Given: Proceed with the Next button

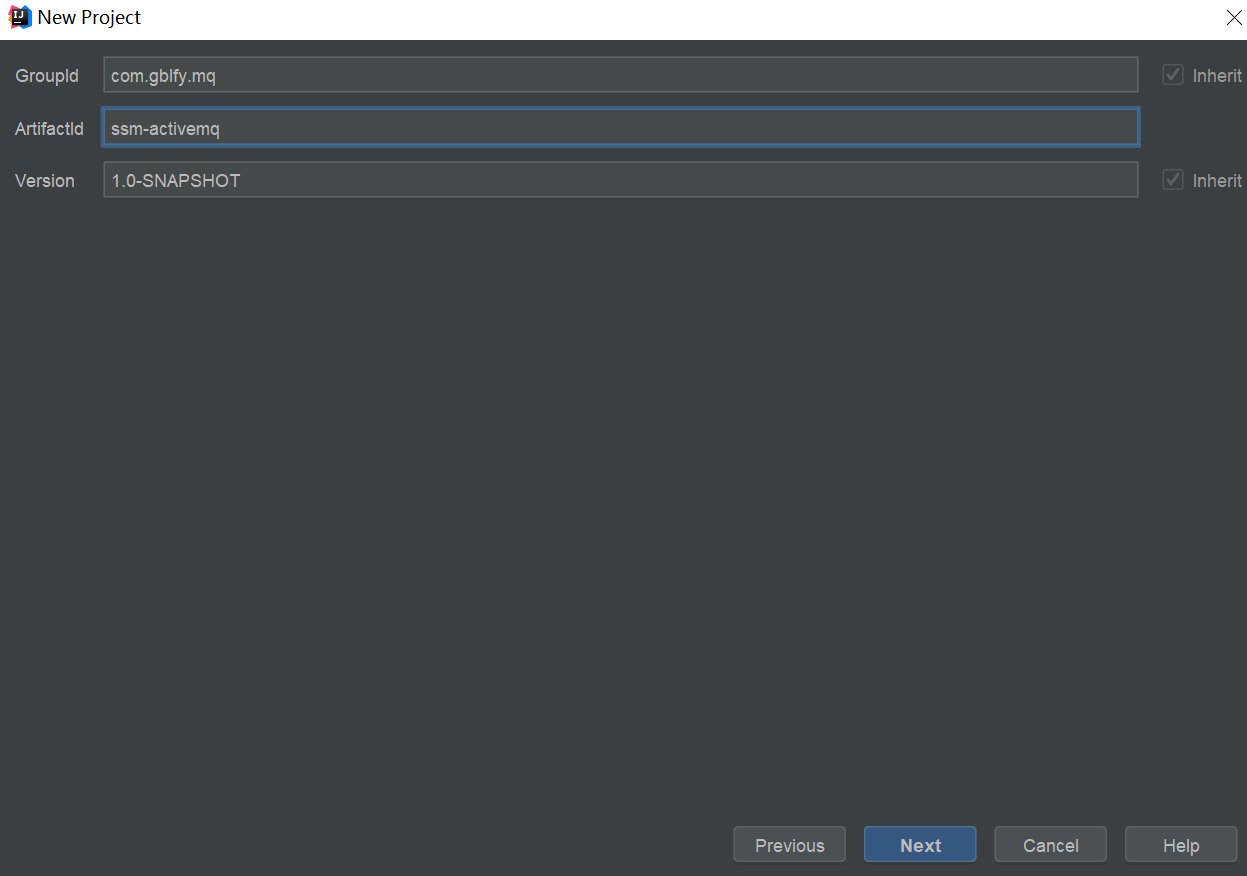Looking at the screenshot, I should click(920, 845).
